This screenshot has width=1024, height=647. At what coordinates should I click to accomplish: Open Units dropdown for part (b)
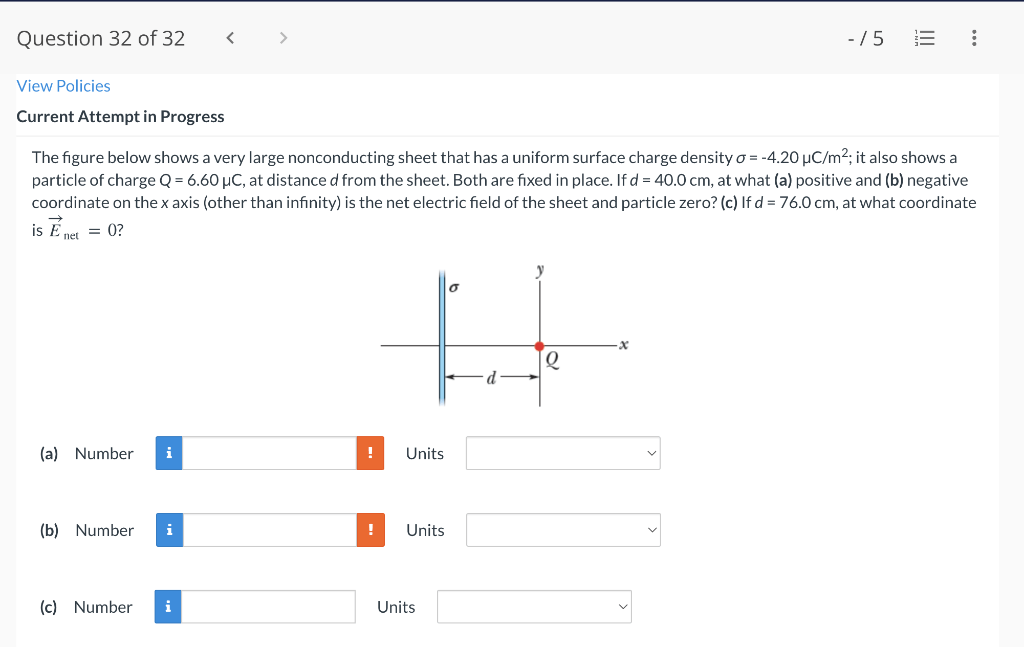click(563, 530)
